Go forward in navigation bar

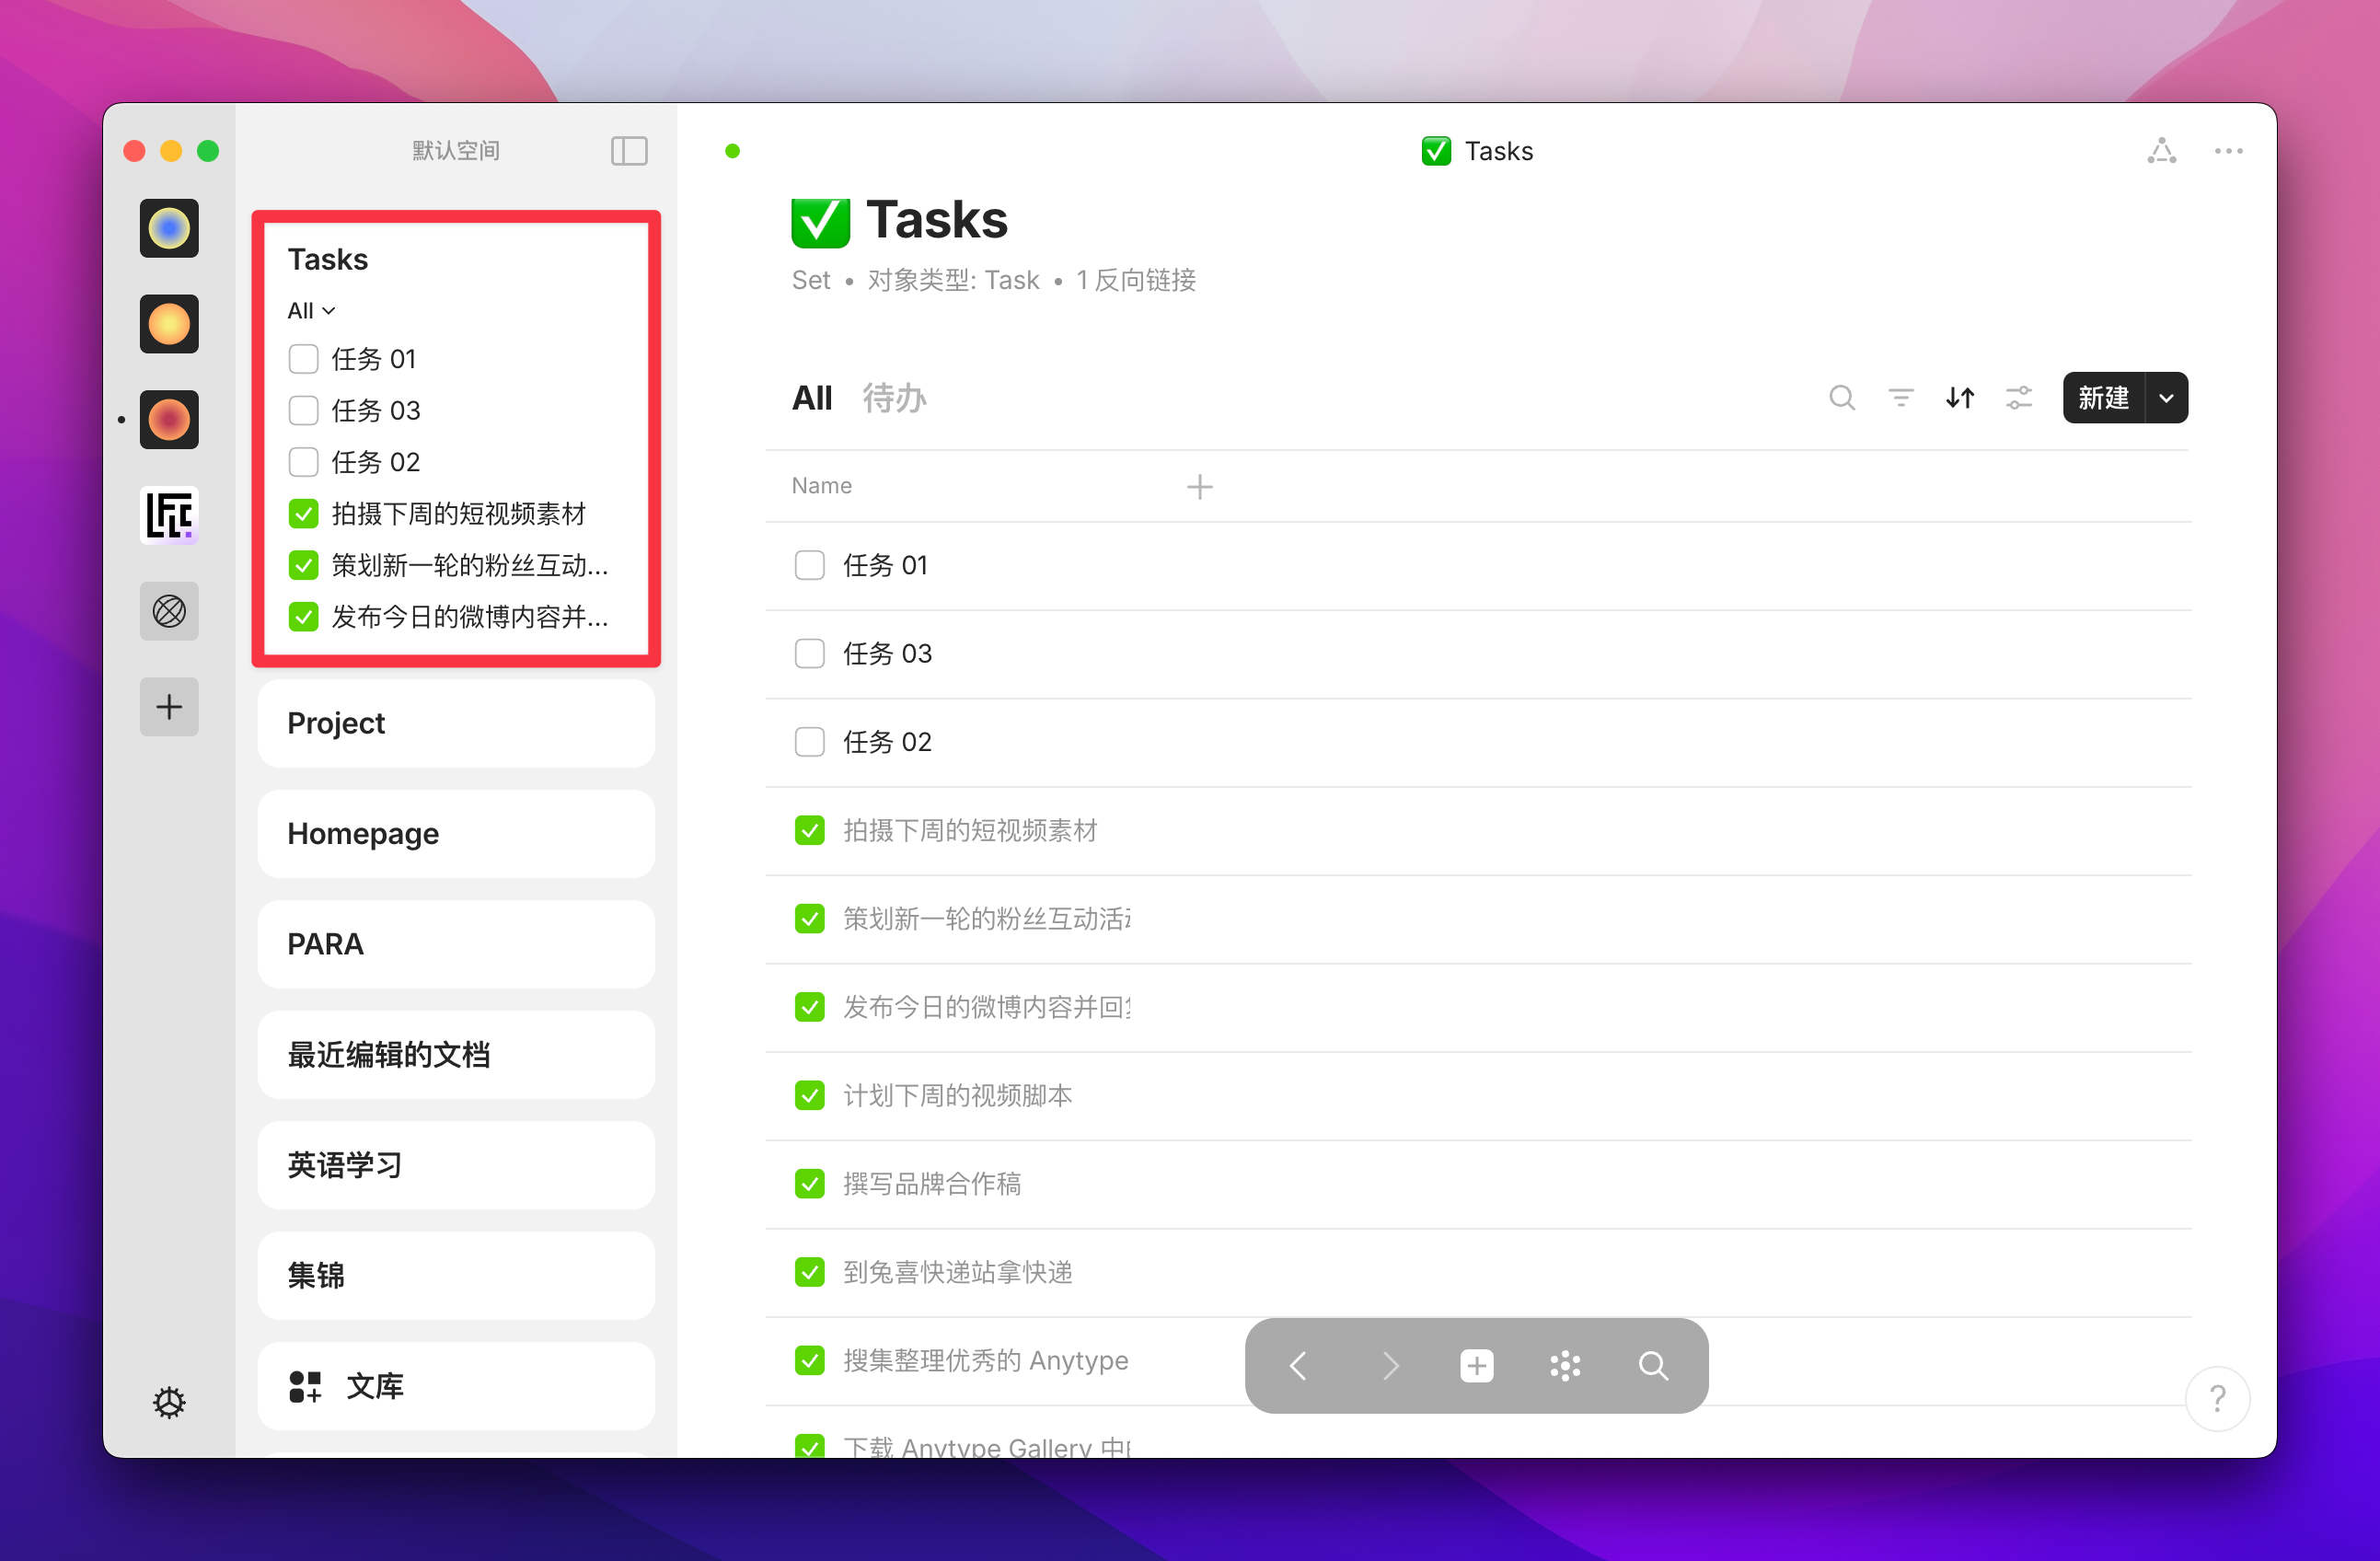pos(1389,1366)
